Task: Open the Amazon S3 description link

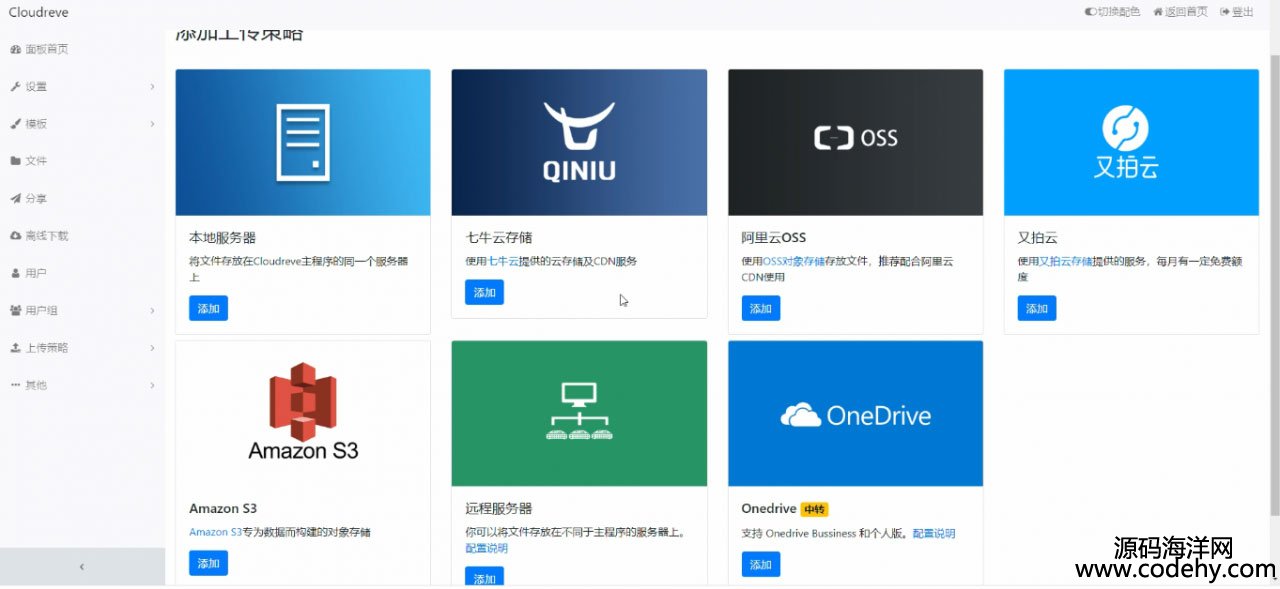Action: 216,532
